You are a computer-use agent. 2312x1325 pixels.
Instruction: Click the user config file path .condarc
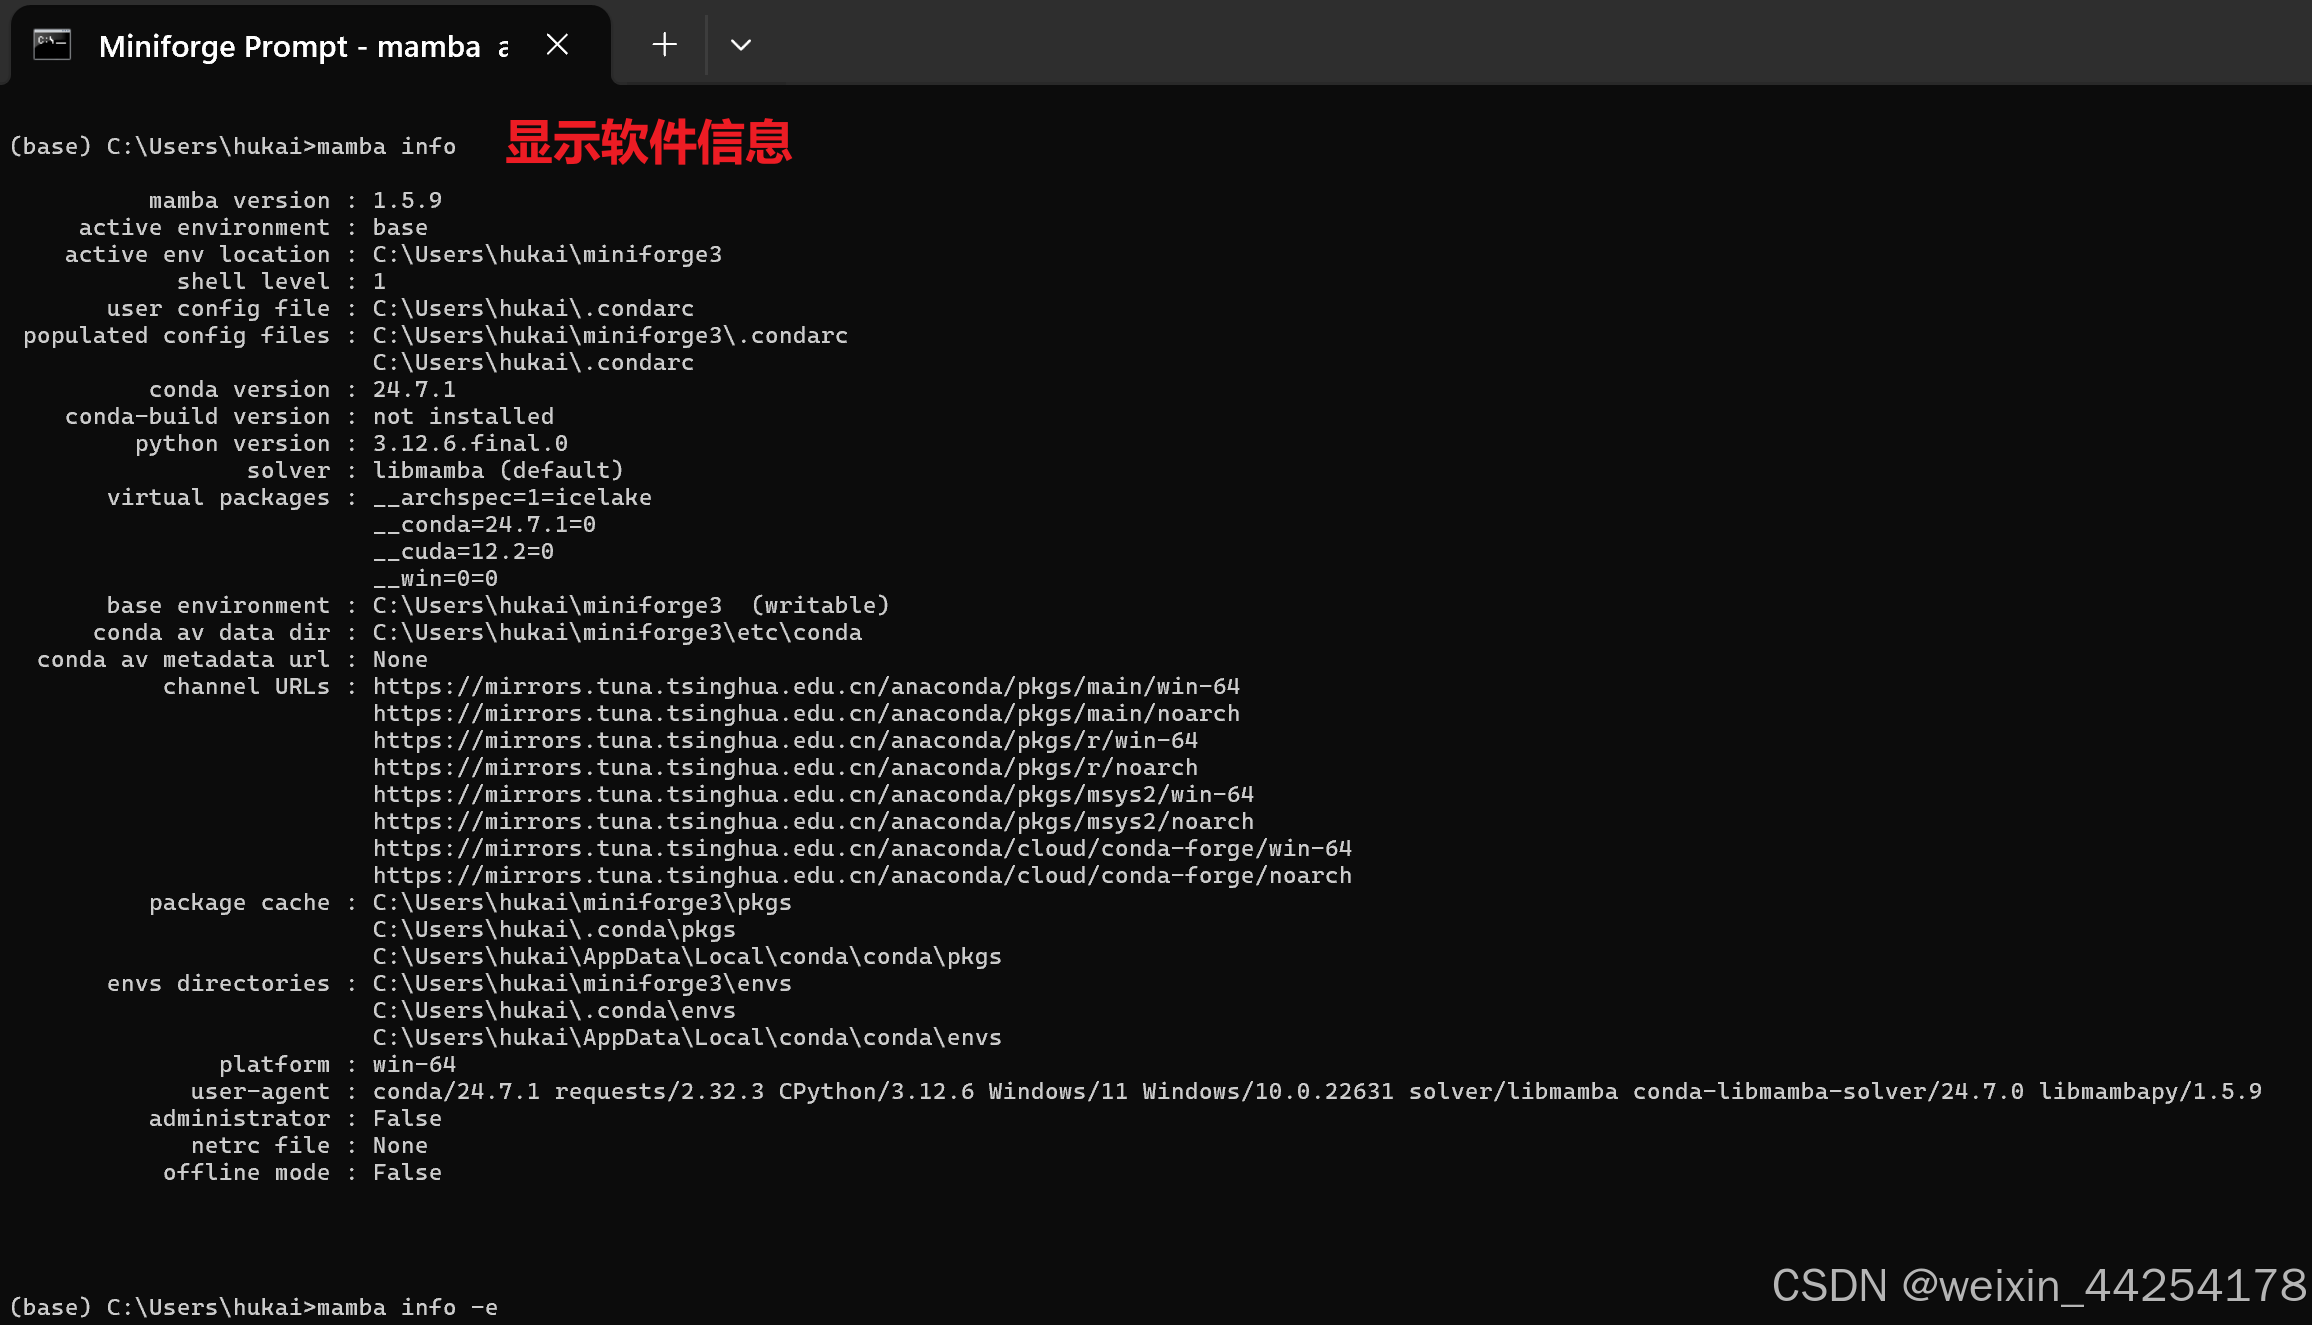[x=532, y=308]
